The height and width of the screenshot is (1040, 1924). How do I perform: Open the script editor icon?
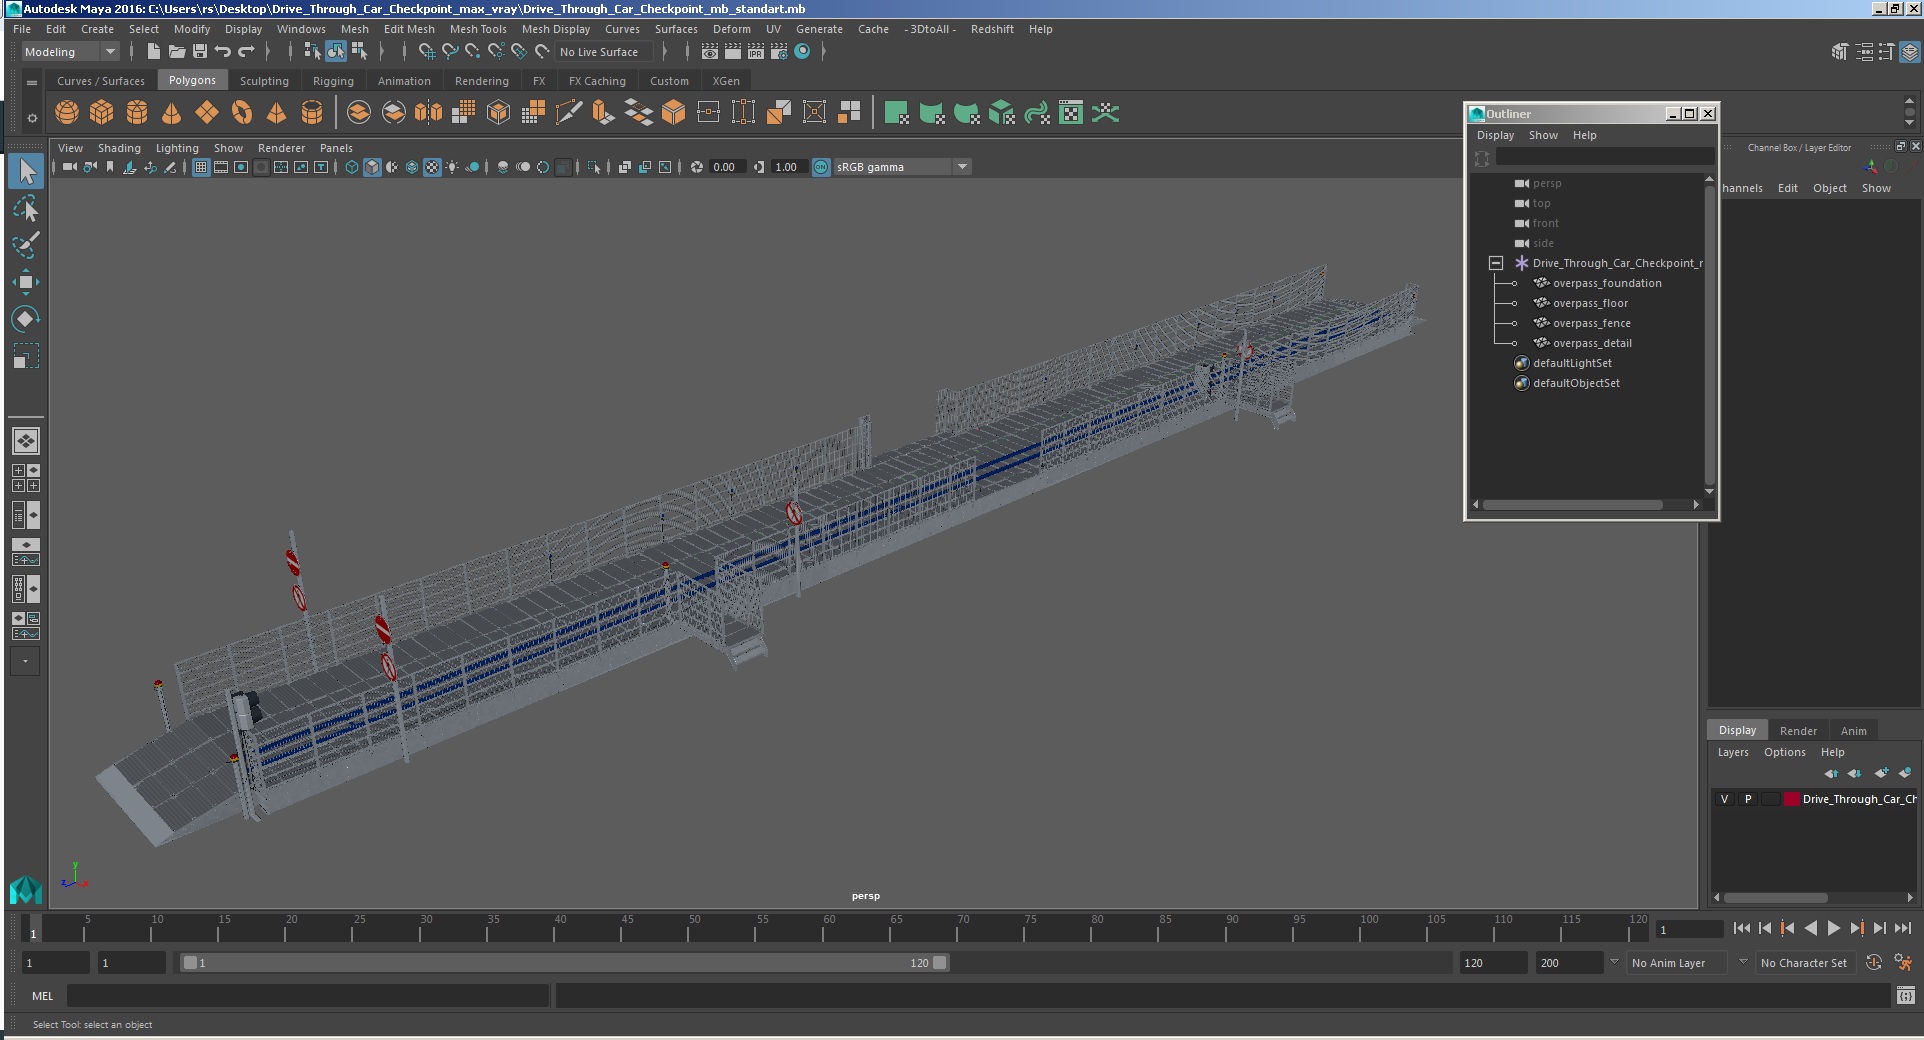click(1906, 995)
